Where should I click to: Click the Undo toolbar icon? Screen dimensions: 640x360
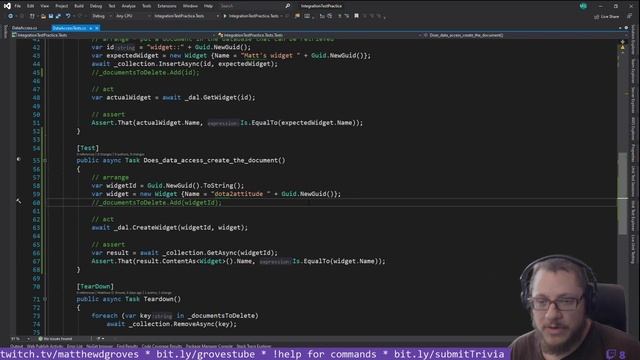pos(68,16)
